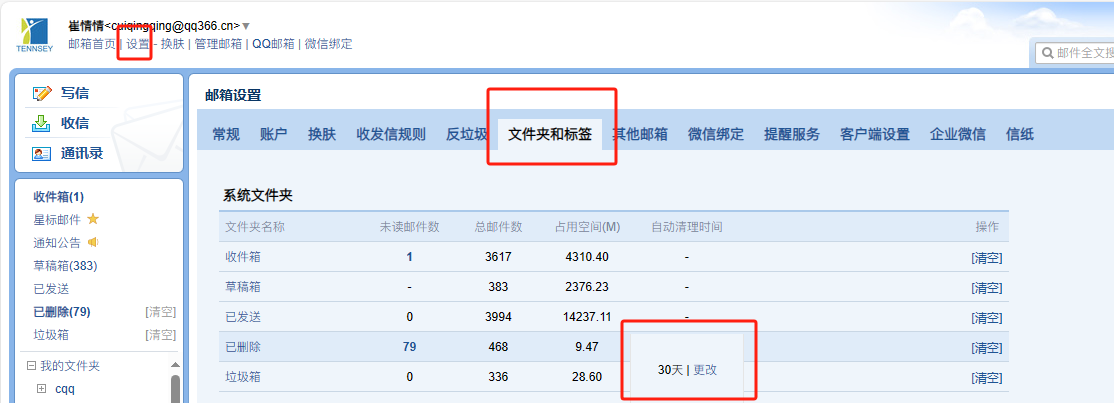Click the star icon beside 星标邮件

click(93, 219)
